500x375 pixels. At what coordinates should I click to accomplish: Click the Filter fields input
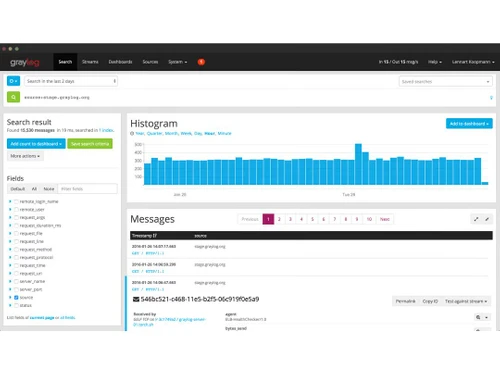87,189
